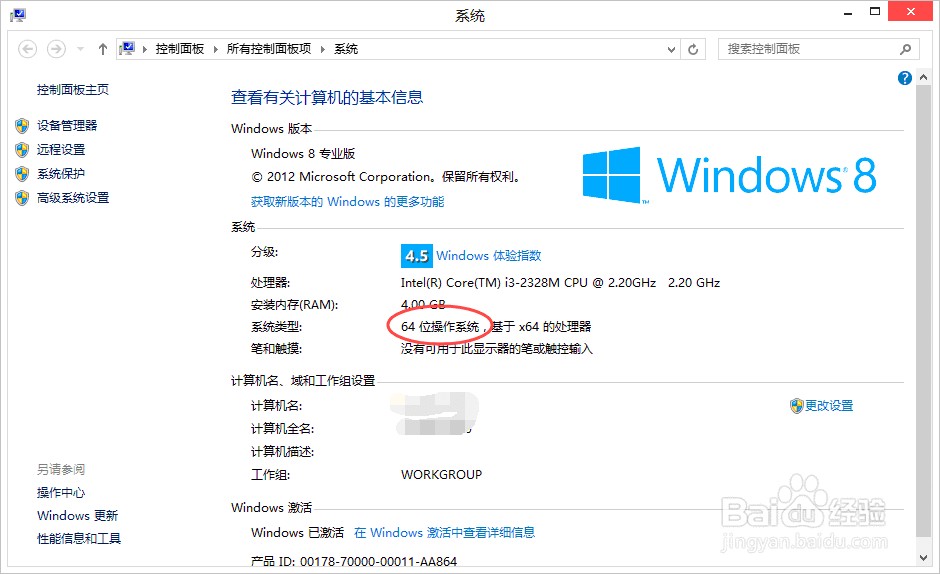Open 设备管理器 from sidebar
The image size is (940, 574).
[67, 125]
